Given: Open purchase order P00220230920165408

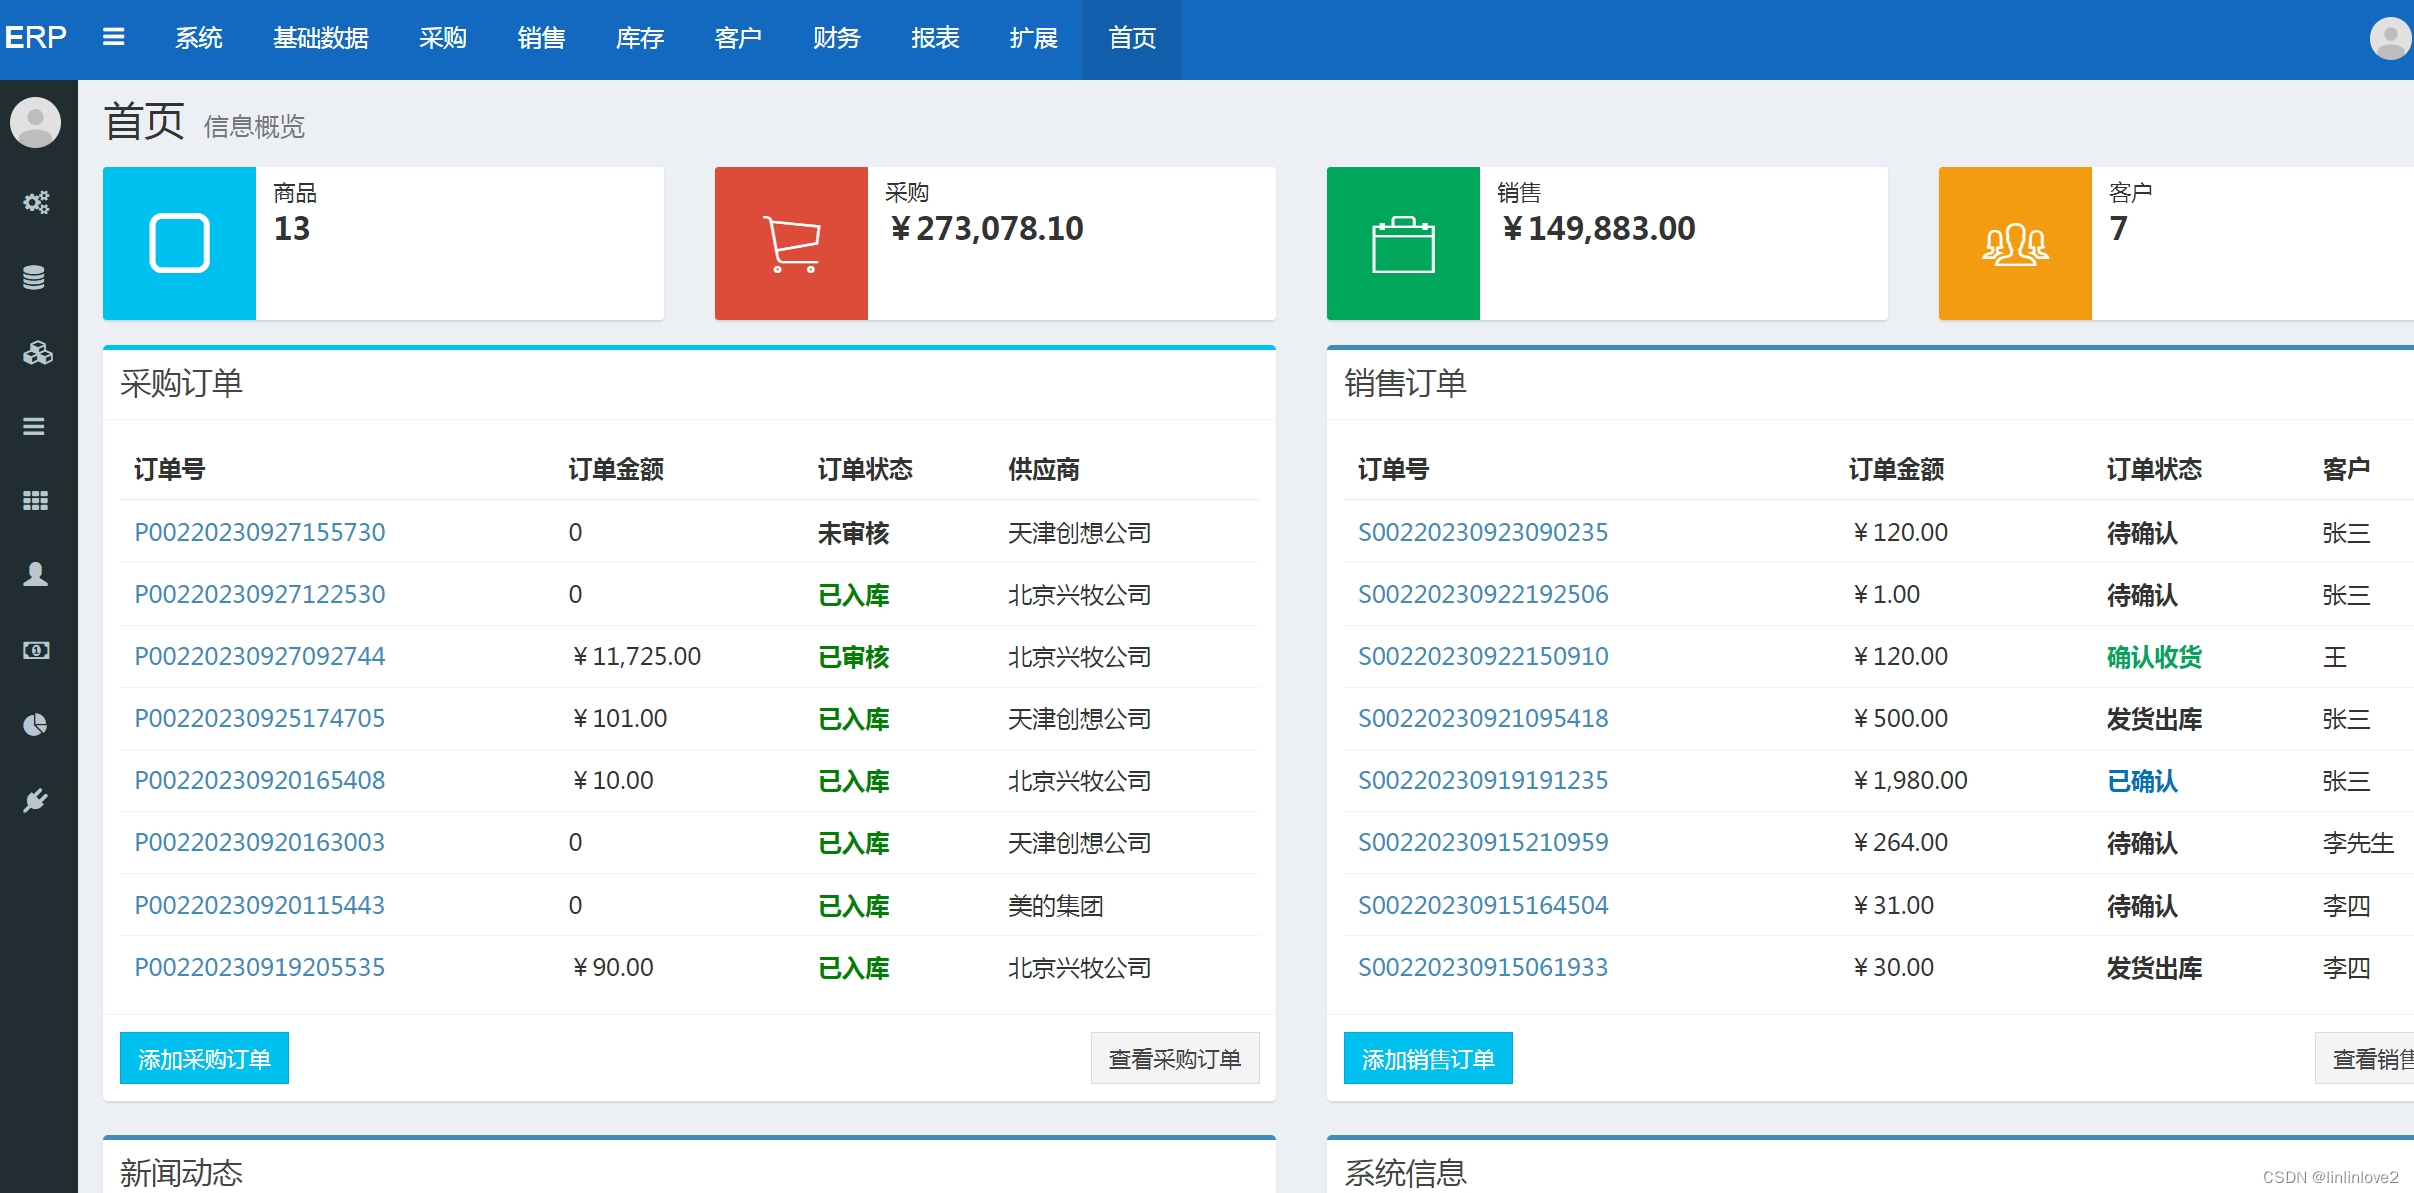Looking at the screenshot, I should 260,780.
